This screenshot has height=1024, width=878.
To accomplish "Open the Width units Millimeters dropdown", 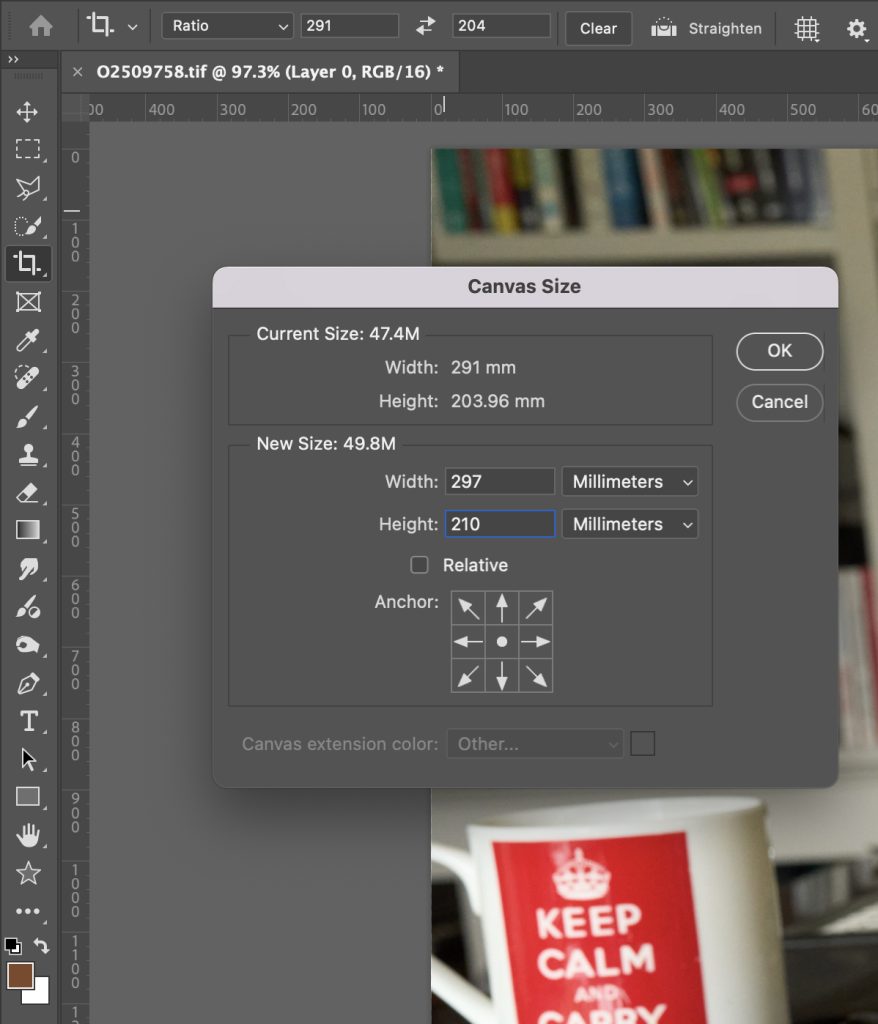I will [630, 482].
